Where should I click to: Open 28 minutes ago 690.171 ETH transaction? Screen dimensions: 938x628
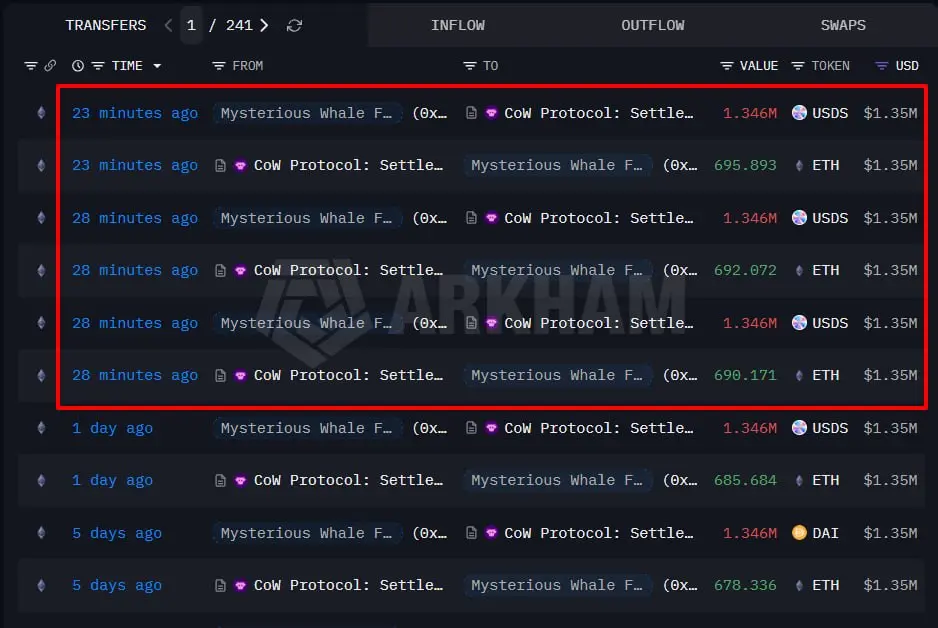135,375
